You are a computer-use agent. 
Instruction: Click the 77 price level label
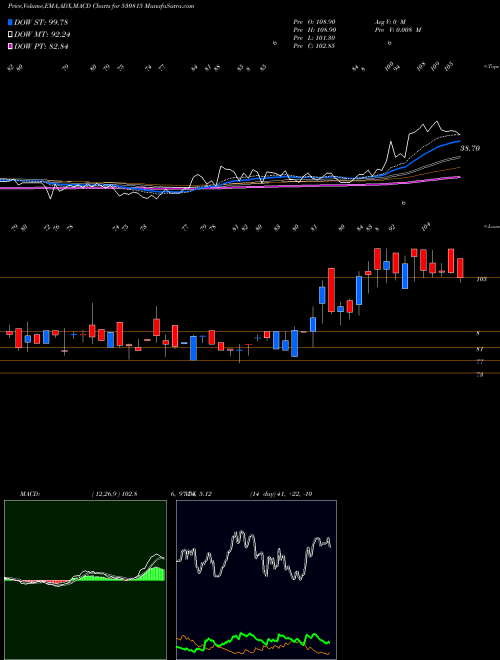(480, 362)
